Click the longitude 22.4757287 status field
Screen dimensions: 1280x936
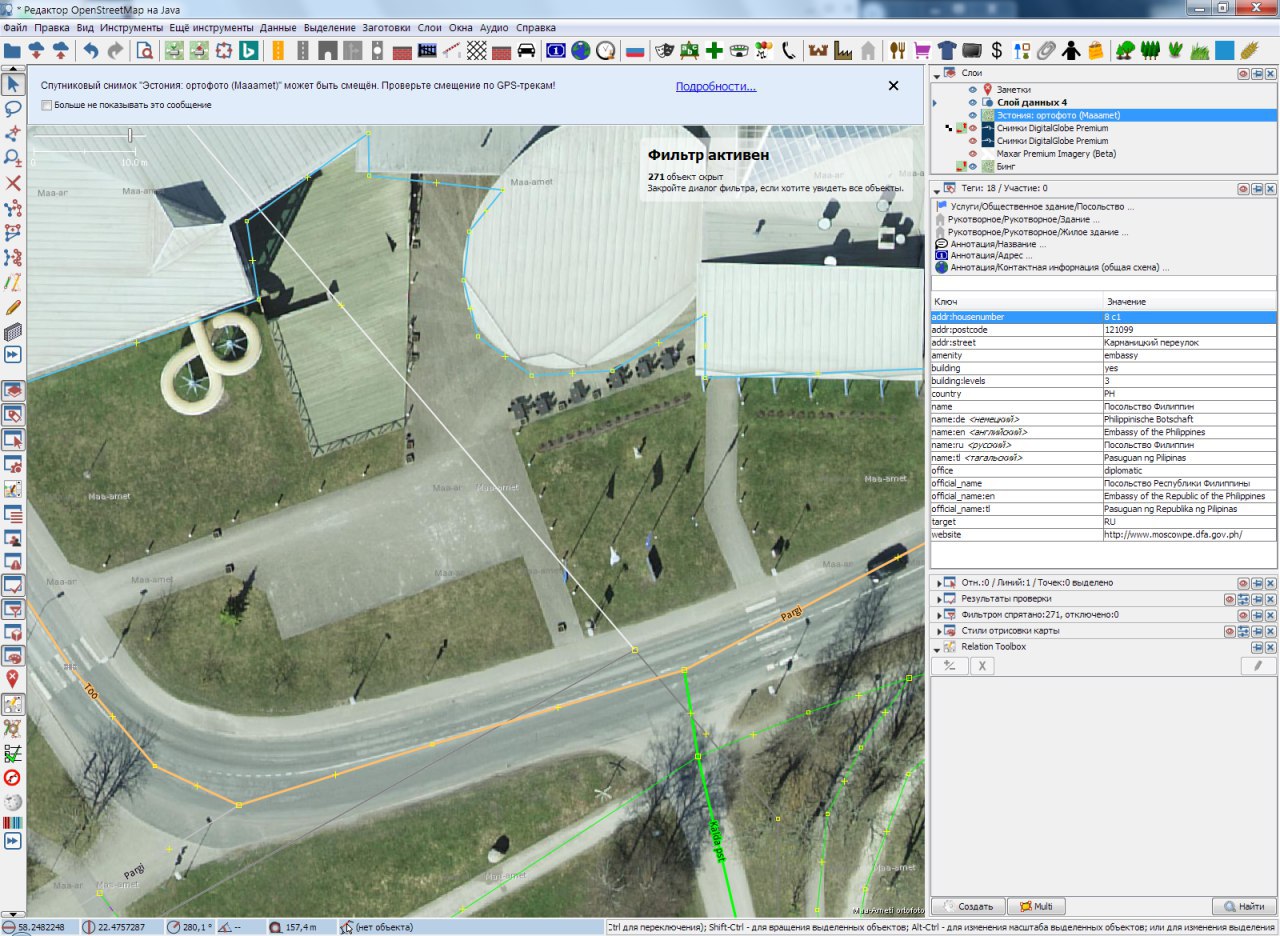(x=120, y=927)
